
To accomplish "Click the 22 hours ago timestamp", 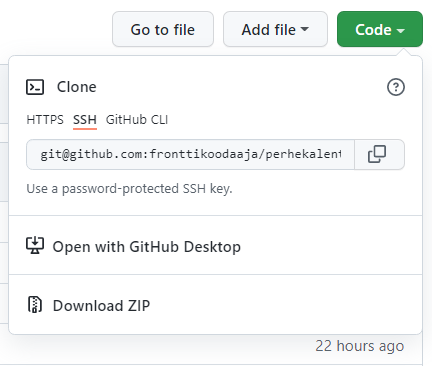I will [x=360, y=346].
